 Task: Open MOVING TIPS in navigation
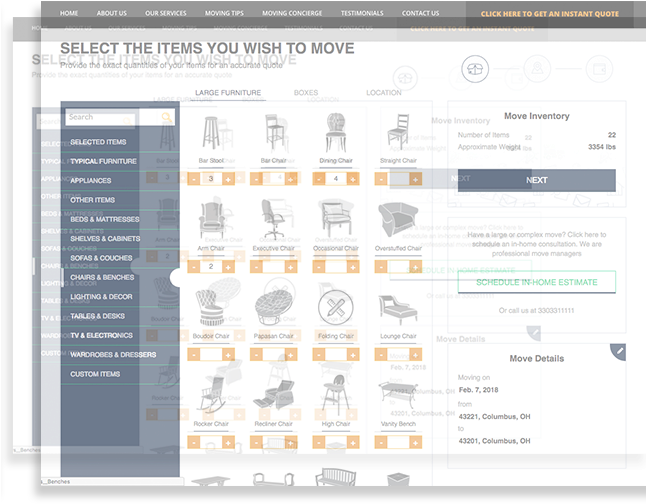click(224, 13)
